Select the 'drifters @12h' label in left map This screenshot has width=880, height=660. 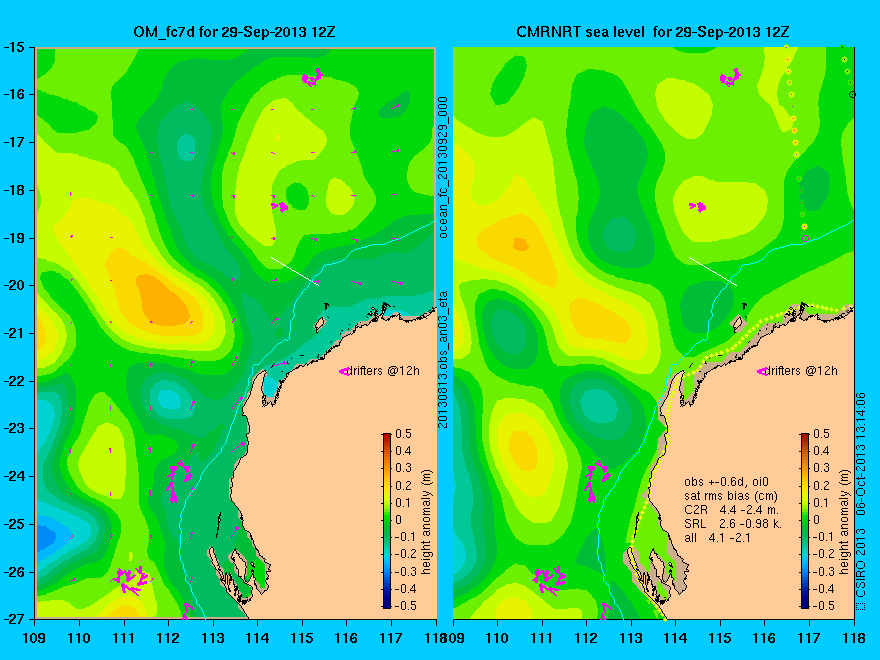pos(383,370)
